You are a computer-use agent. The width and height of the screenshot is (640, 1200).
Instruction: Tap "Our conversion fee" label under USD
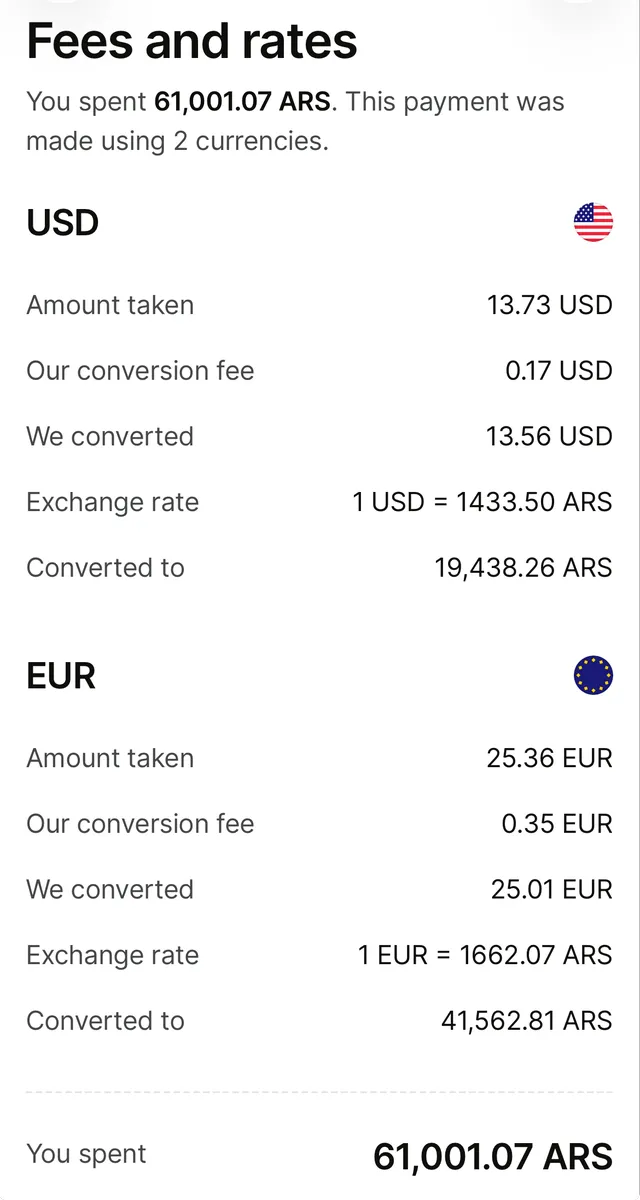[x=140, y=371]
